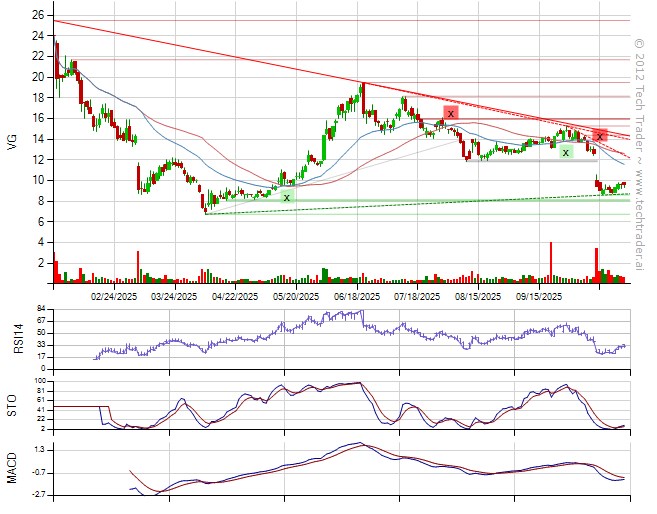Click the green X marker in September 2025
Viewport: 657px width, 514px height.
[565, 152]
